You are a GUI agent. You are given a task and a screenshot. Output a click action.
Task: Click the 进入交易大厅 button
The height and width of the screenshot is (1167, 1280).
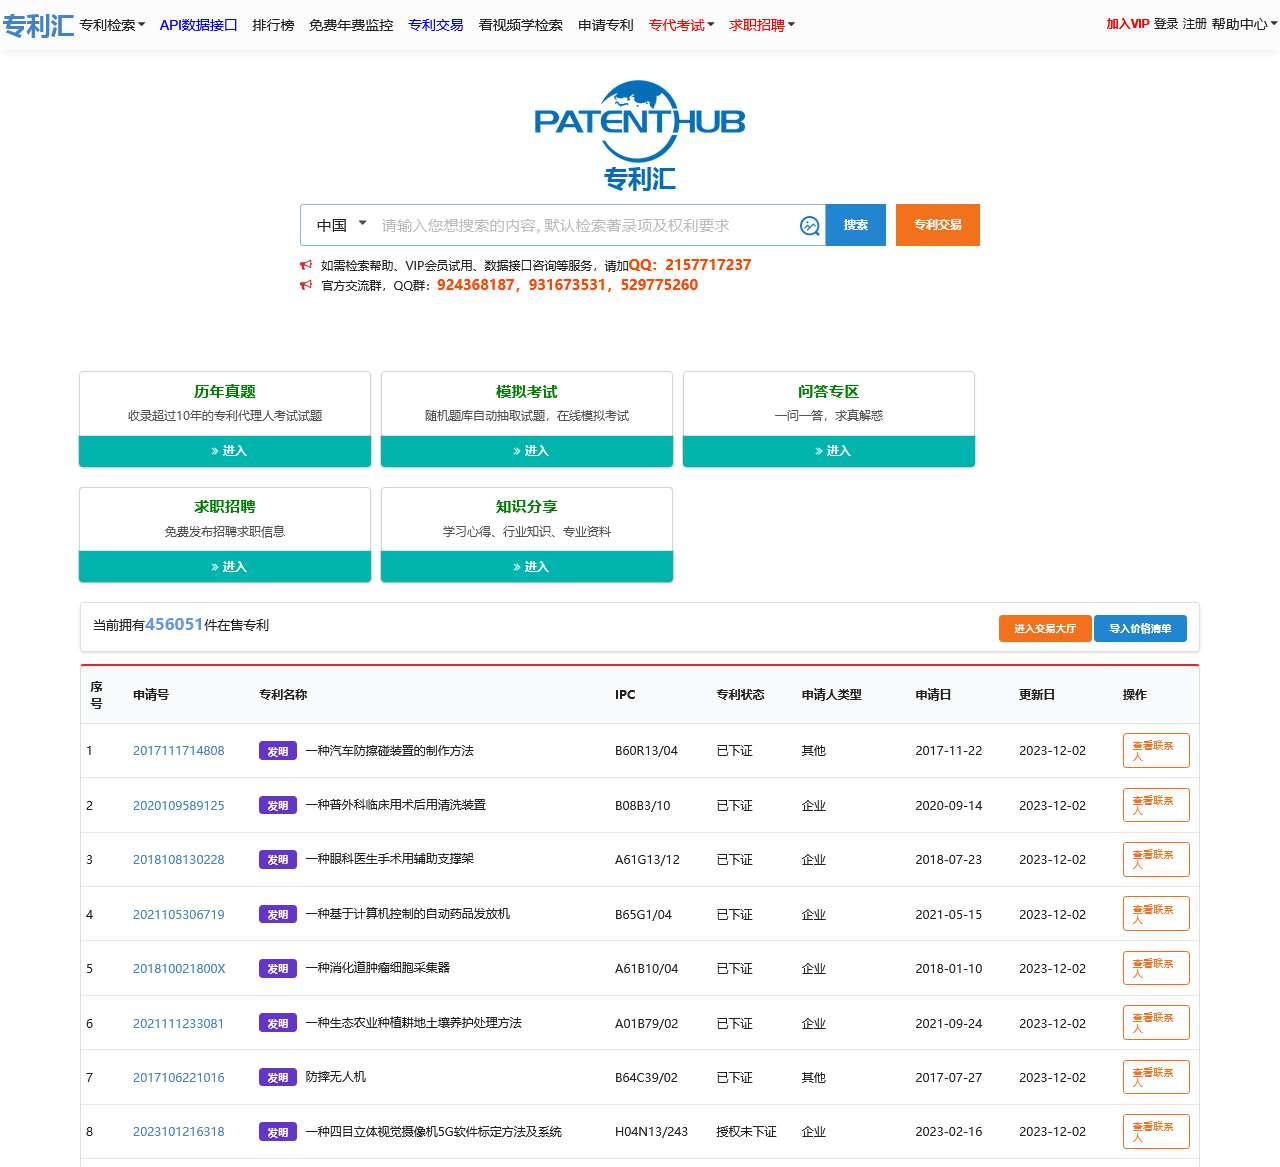click(1045, 629)
